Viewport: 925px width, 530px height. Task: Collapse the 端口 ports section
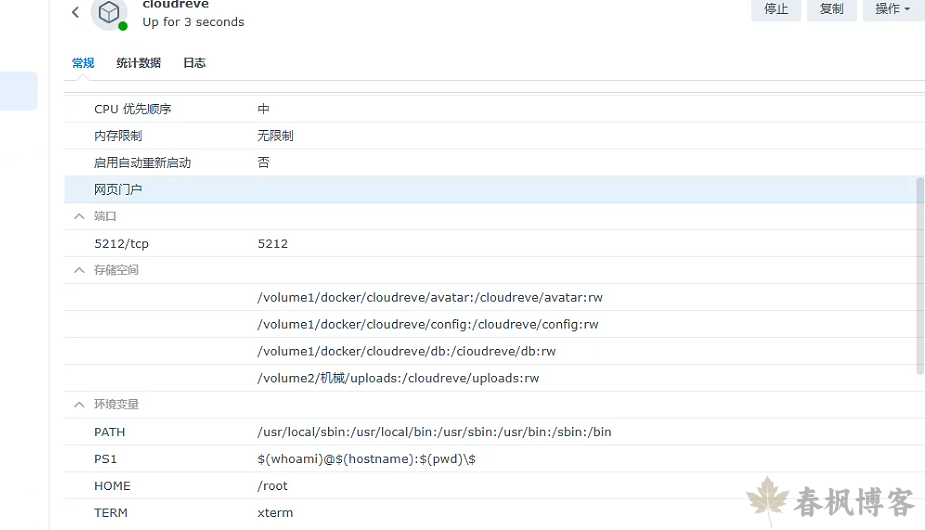[x=79, y=217]
